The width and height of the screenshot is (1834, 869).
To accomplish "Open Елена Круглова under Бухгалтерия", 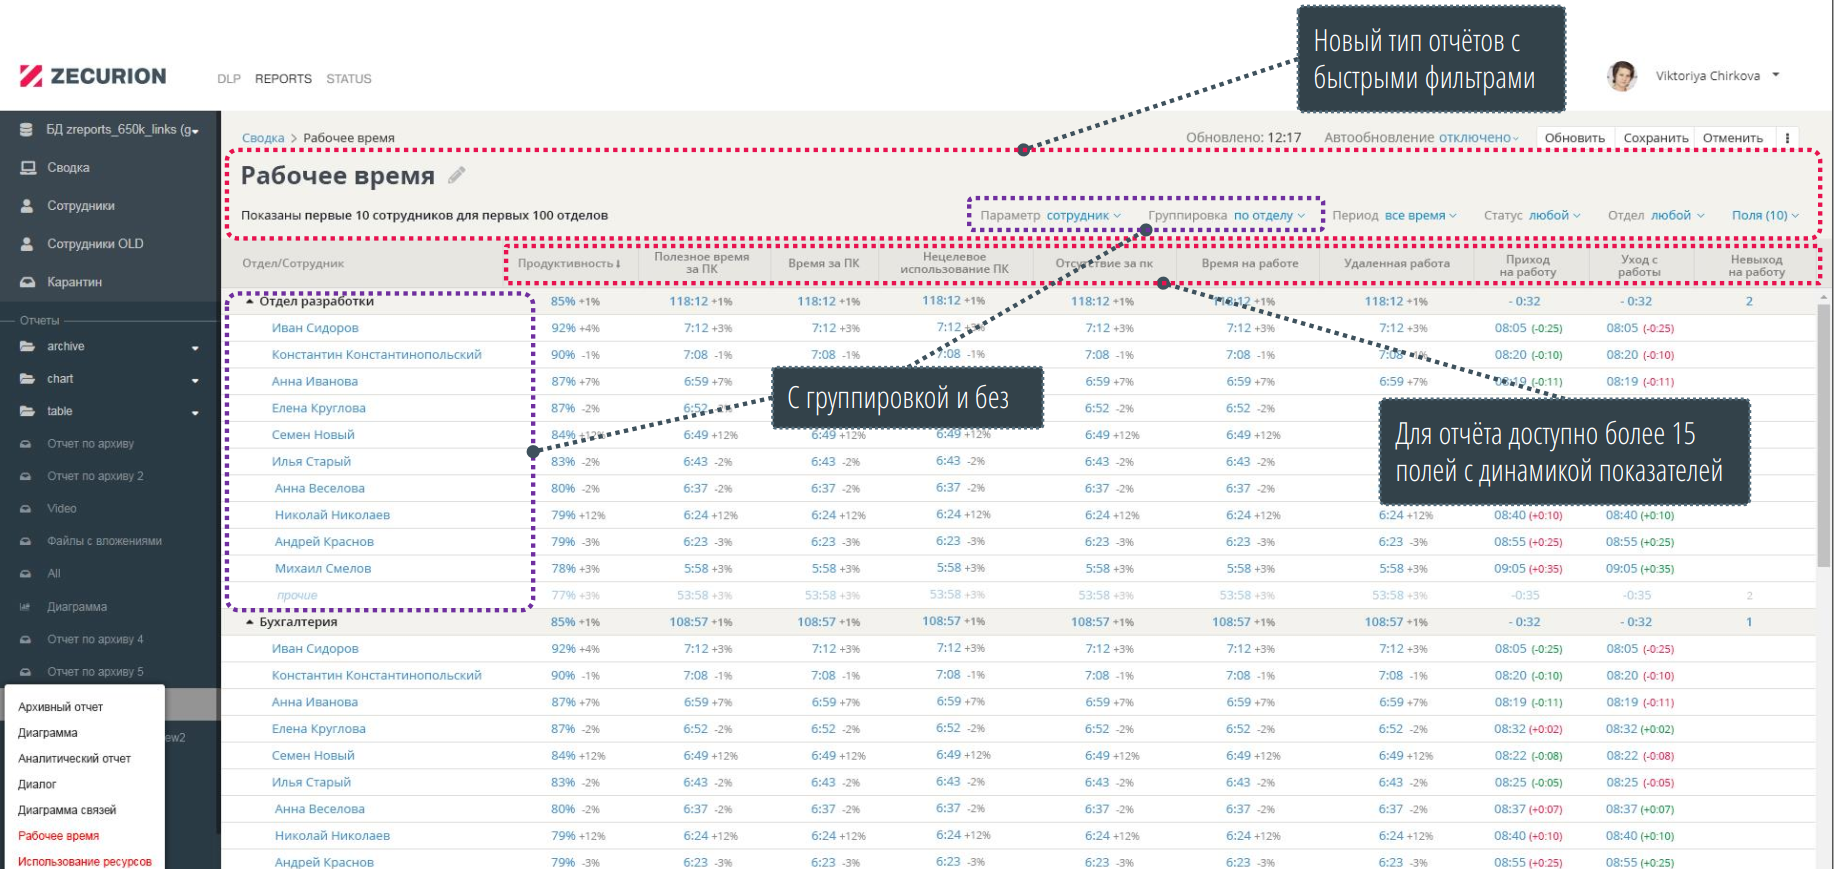I will pos(319,729).
